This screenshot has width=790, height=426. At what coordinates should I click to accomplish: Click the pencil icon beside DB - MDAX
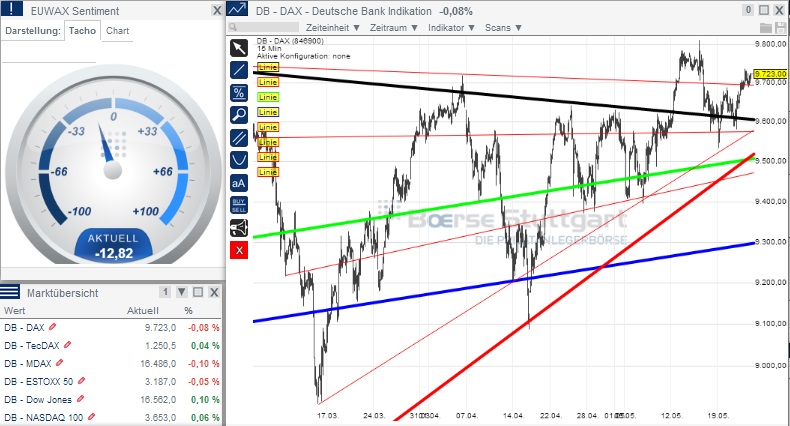tap(59, 363)
